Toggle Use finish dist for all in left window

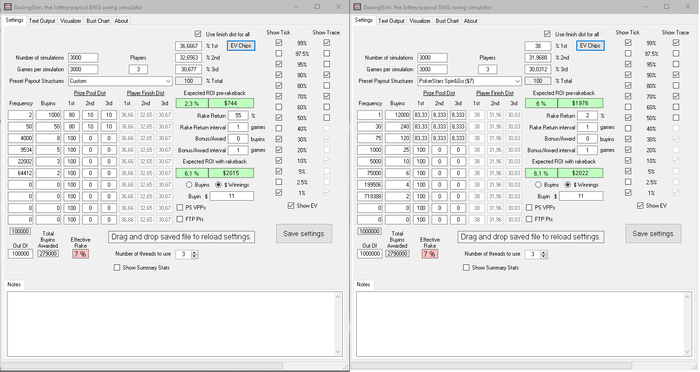point(198,34)
